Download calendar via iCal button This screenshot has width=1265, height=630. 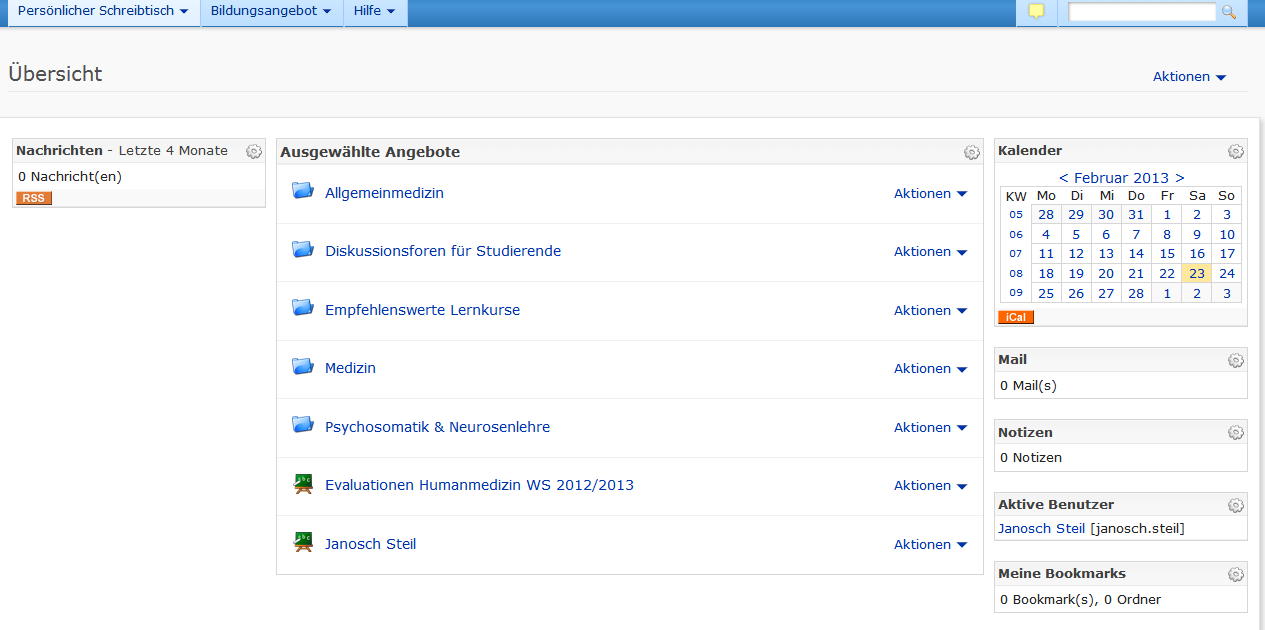click(1016, 317)
